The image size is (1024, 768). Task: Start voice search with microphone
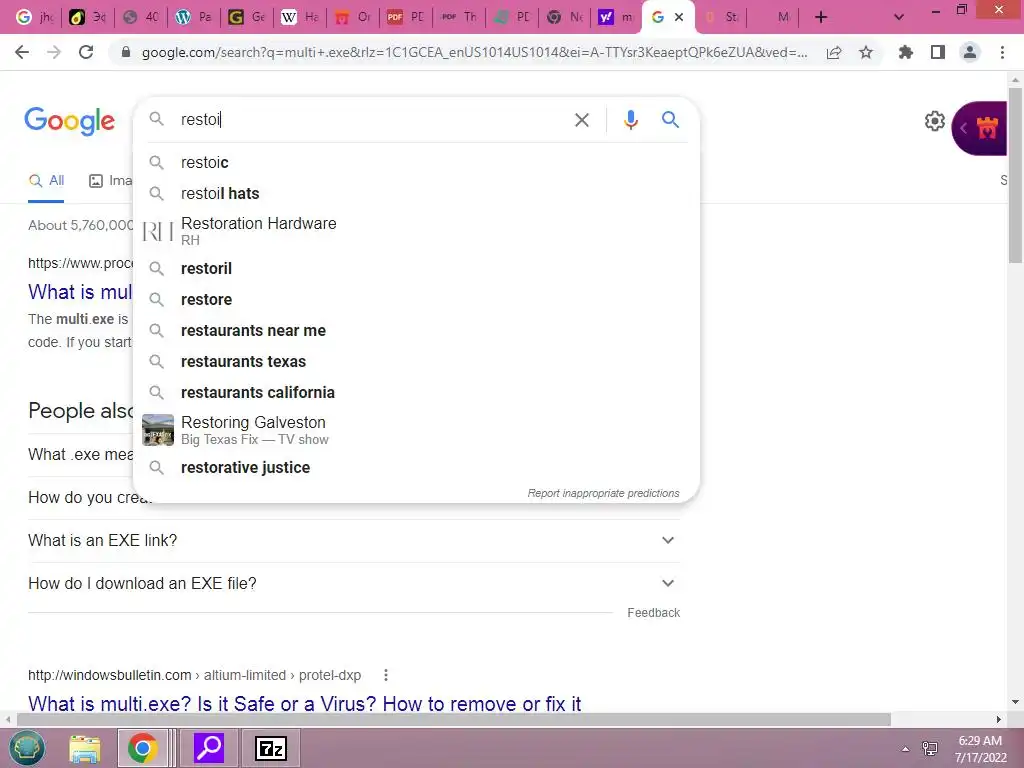click(x=630, y=120)
